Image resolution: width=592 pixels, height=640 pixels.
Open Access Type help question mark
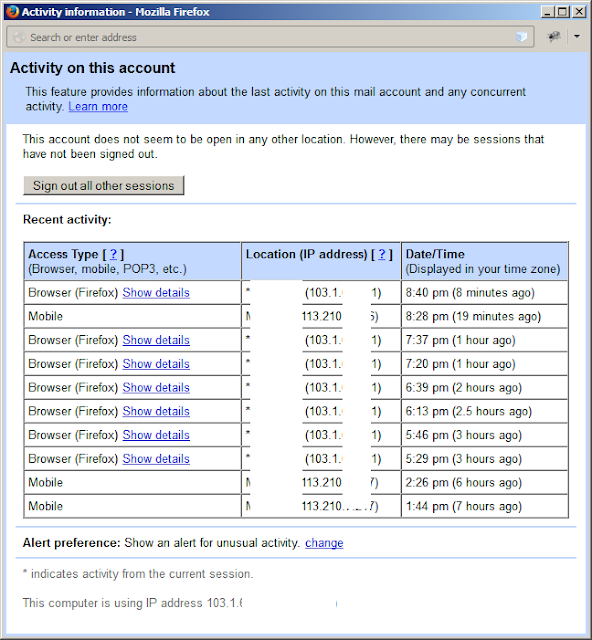click(x=114, y=254)
